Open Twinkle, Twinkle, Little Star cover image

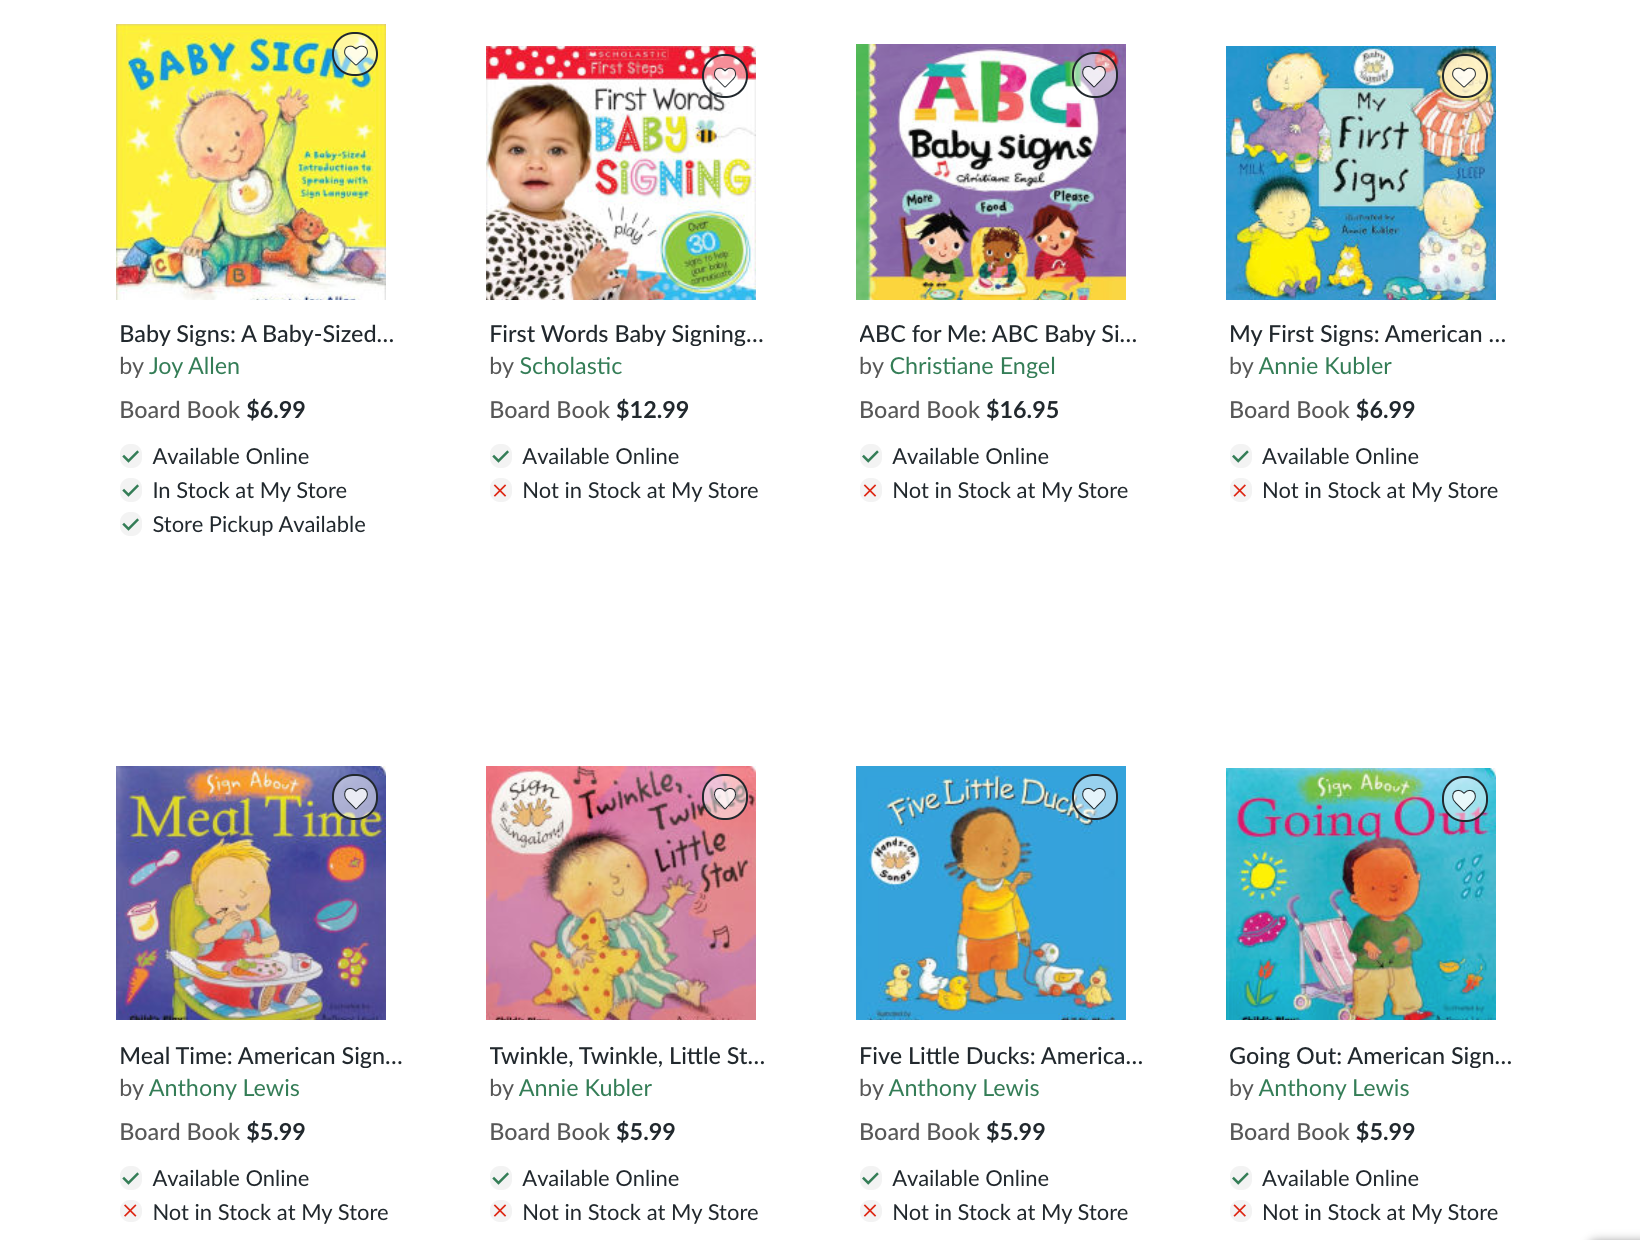(x=621, y=893)
